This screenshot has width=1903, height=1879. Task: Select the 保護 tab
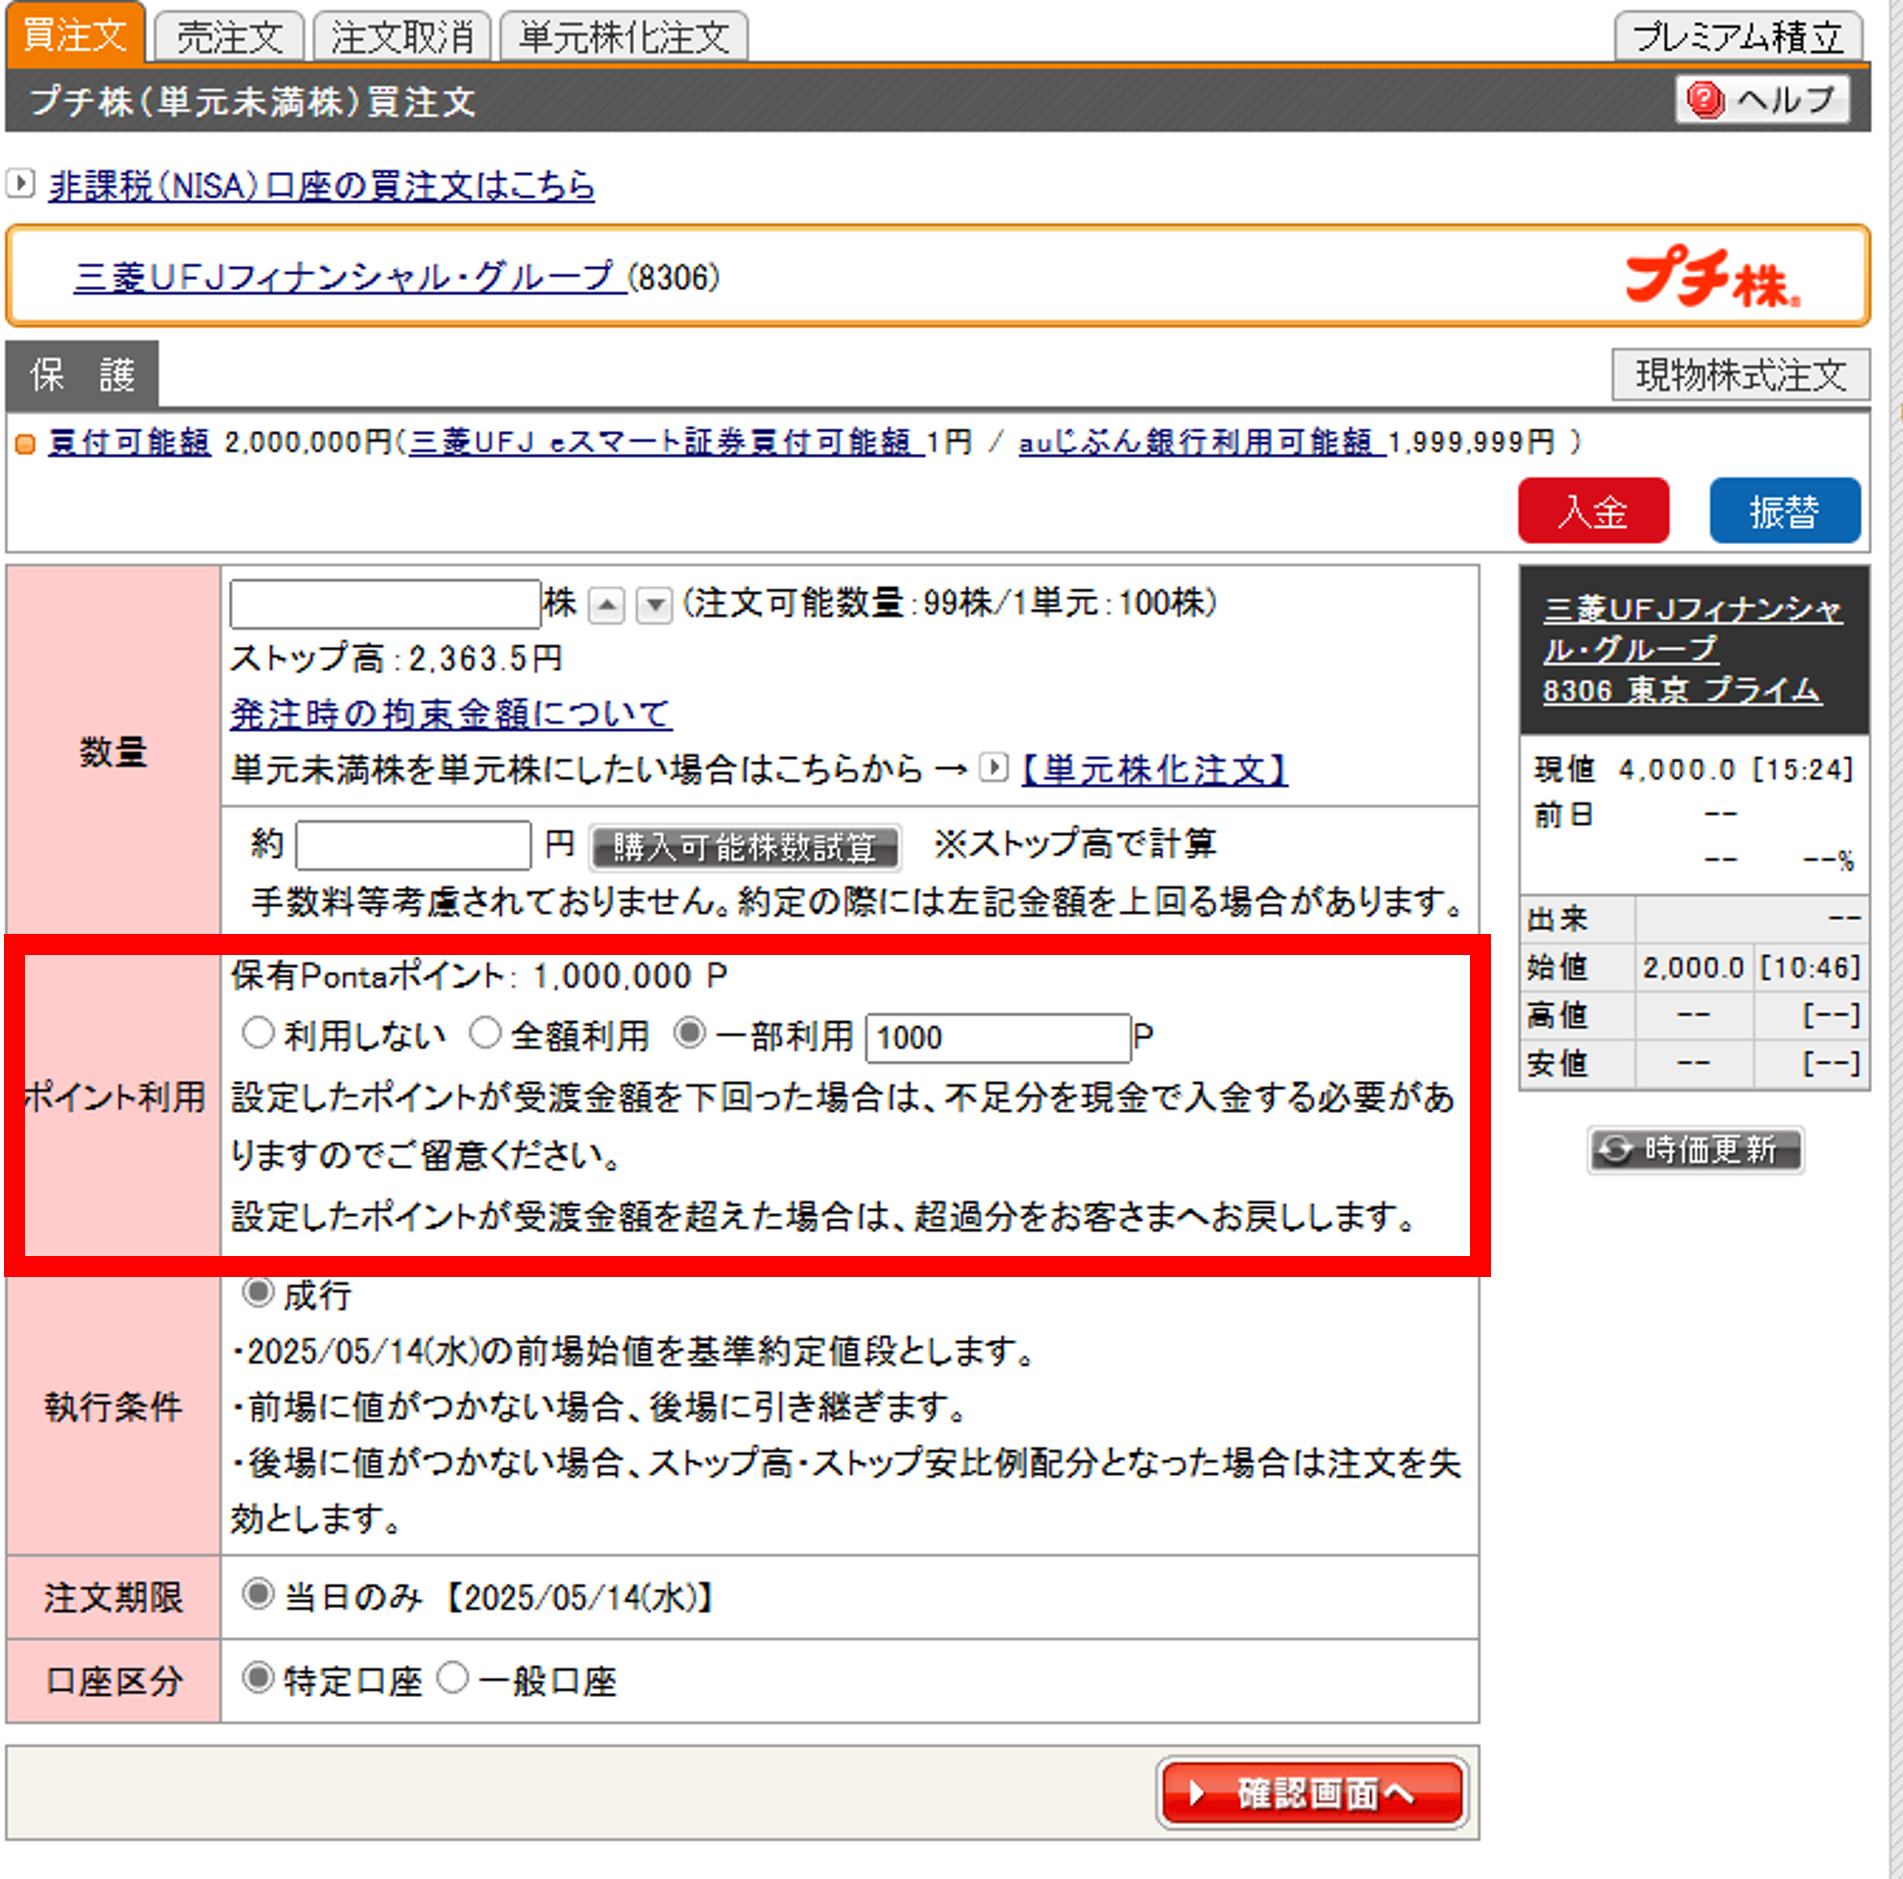click(x=82, y=375)
